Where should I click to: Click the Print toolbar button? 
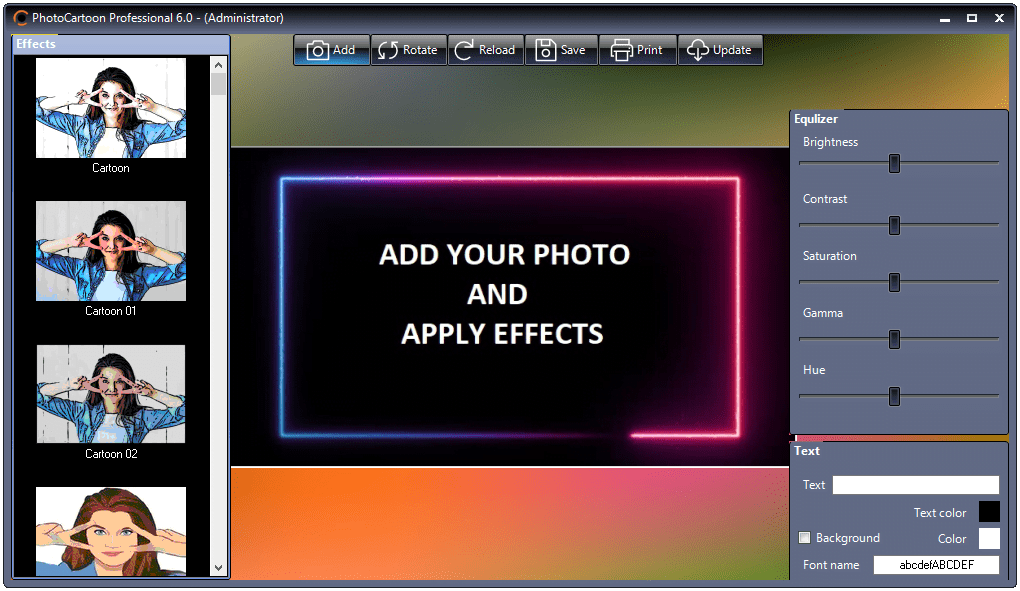[x=638, y=50]
